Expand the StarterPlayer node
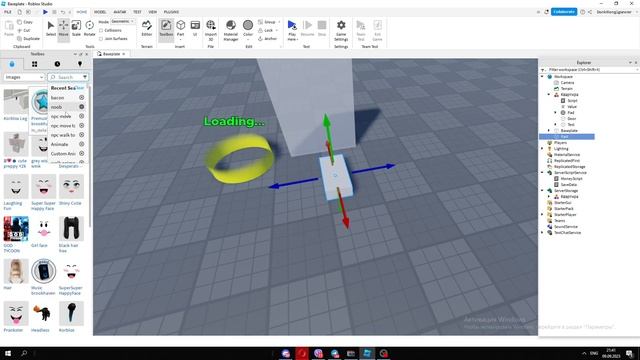 (542, 215)
